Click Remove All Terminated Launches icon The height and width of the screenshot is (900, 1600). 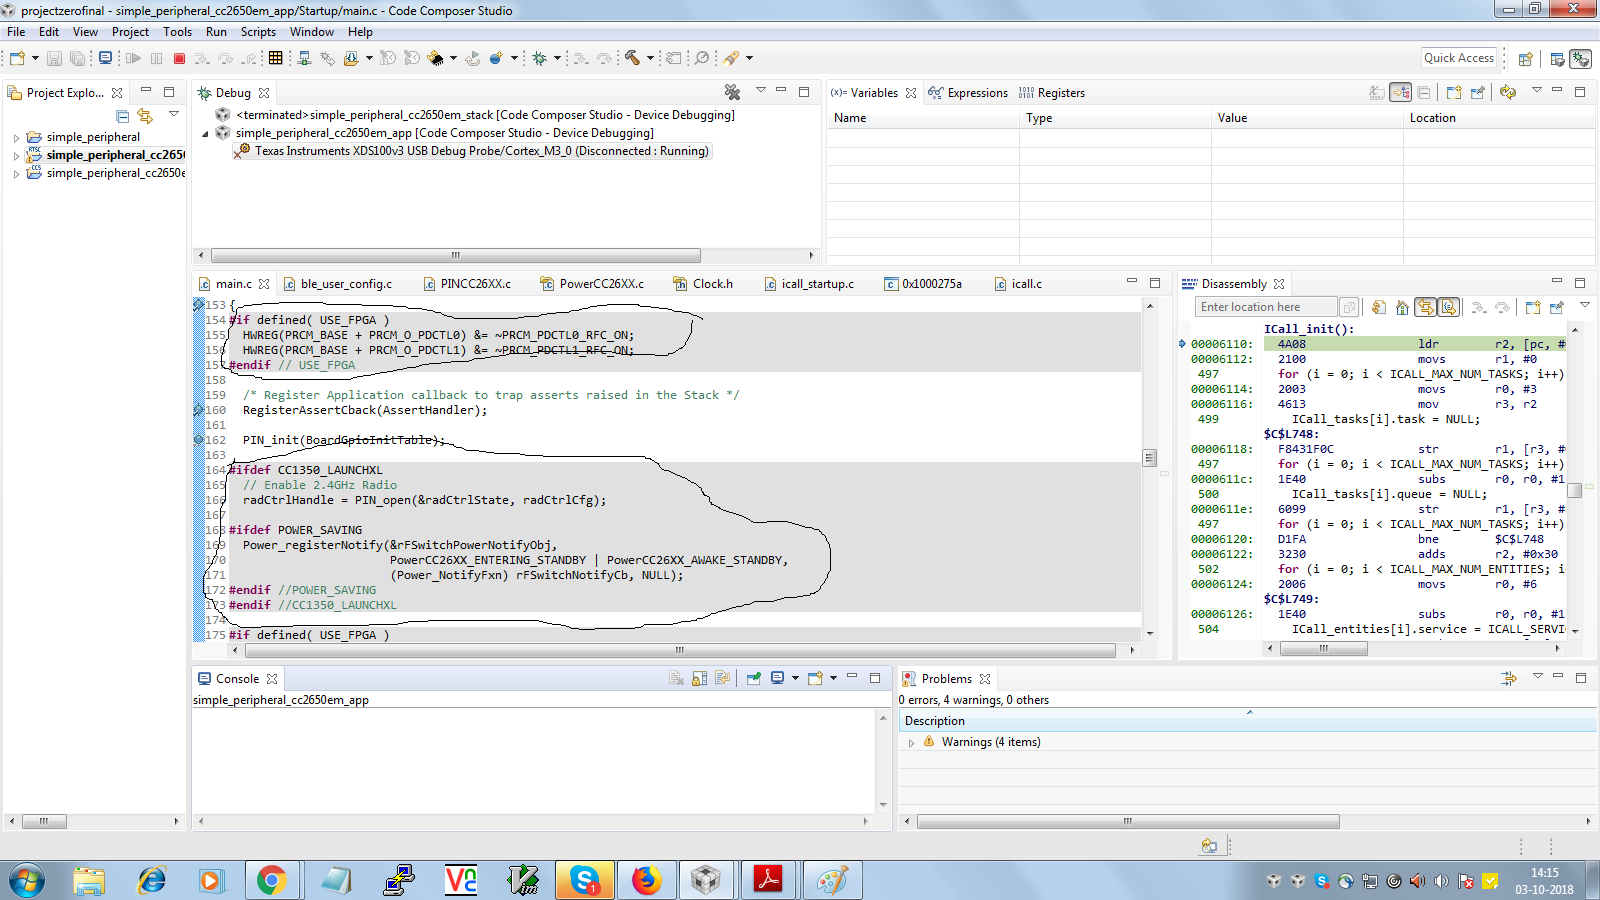pos(732,92)
